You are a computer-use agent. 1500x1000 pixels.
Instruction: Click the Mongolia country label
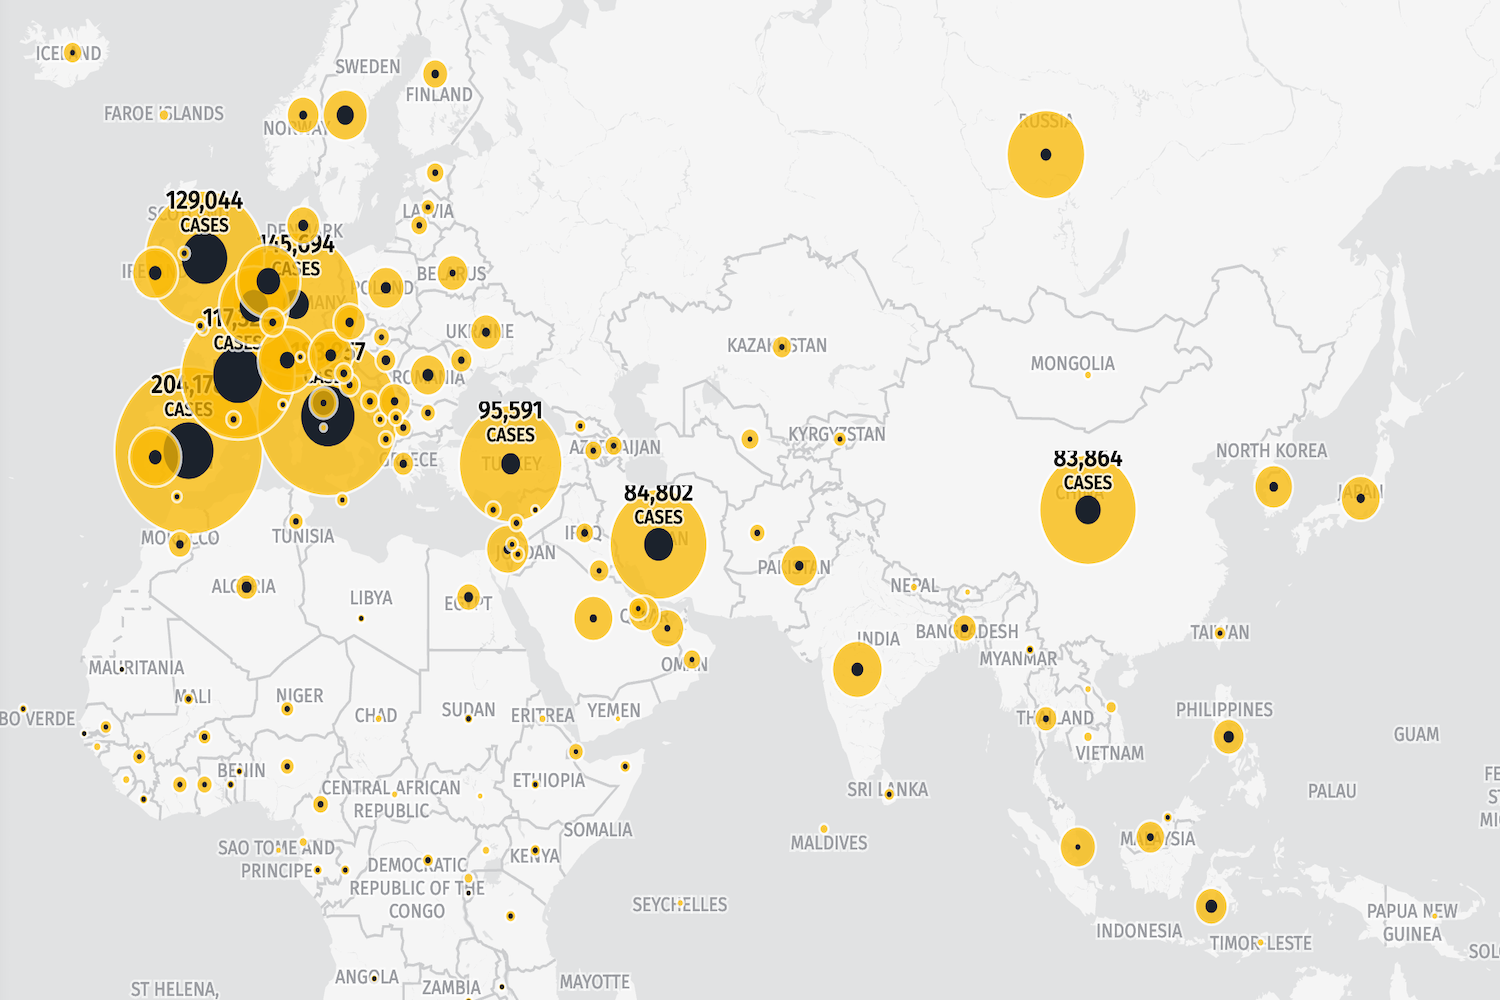pos(1072,363)
